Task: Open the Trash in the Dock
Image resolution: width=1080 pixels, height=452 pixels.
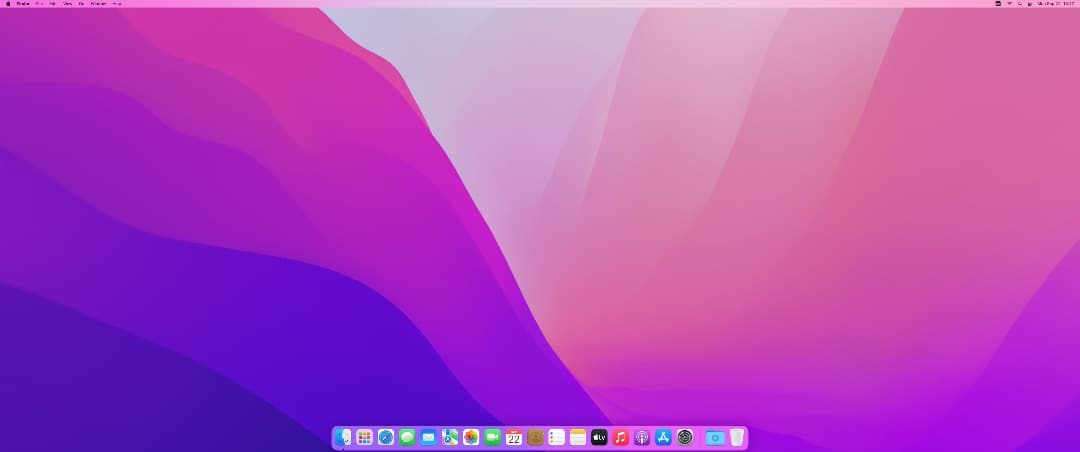Action: [737, 437]
